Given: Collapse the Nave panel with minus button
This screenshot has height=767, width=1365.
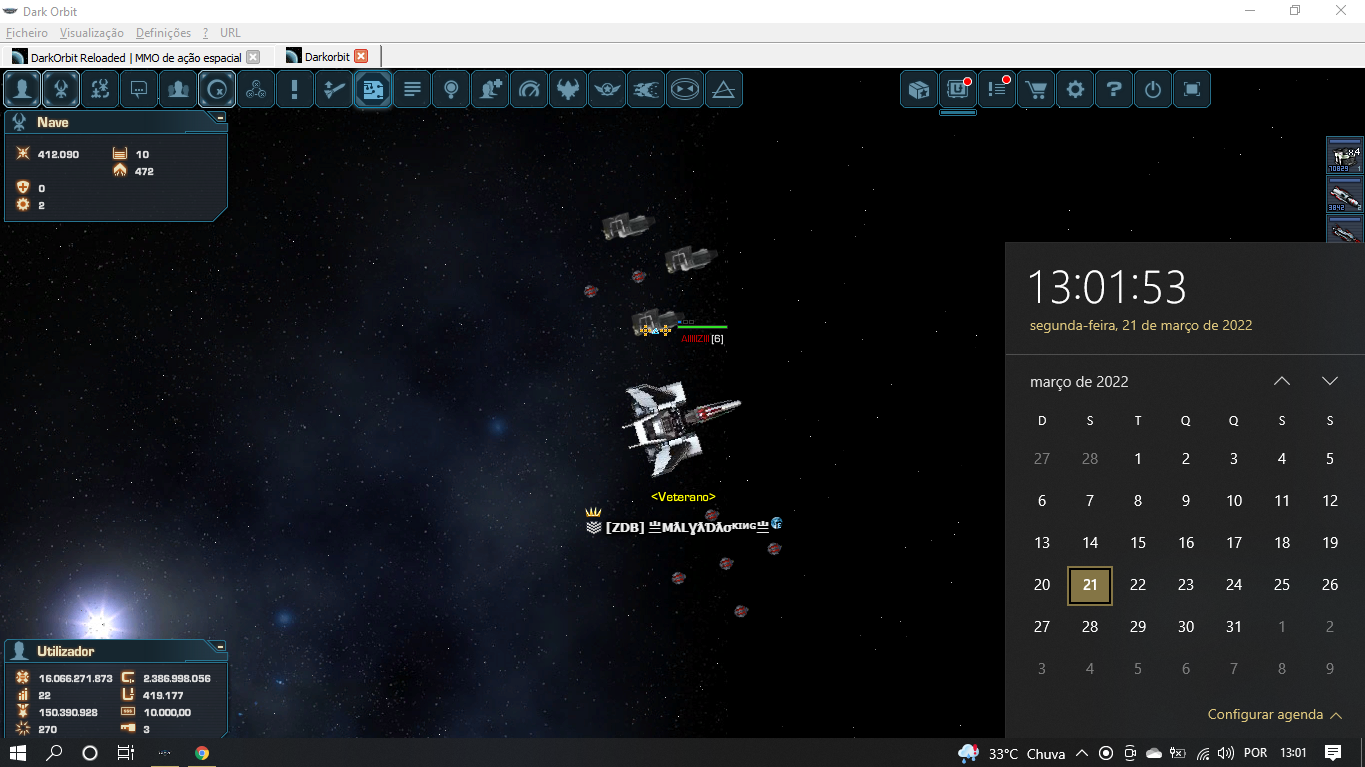Looking at the screenshot, I should point(220,117).
